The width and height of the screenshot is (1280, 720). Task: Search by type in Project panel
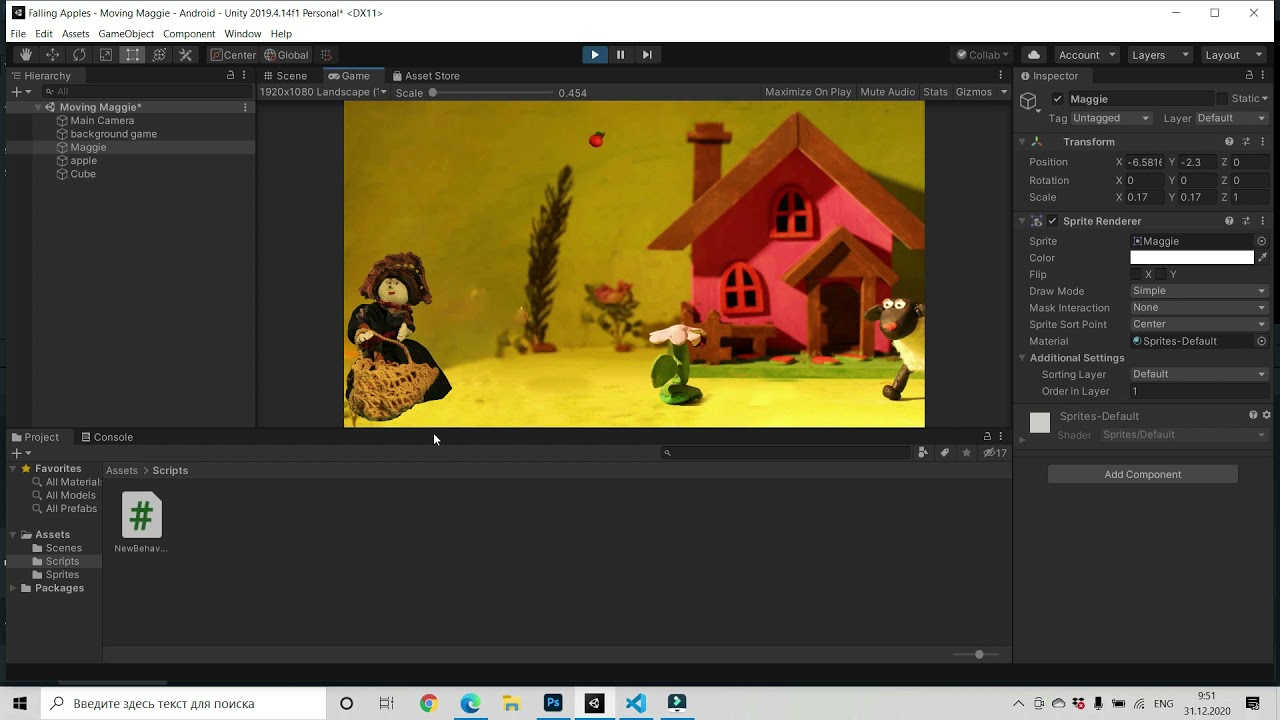click(x=923, y=453)
